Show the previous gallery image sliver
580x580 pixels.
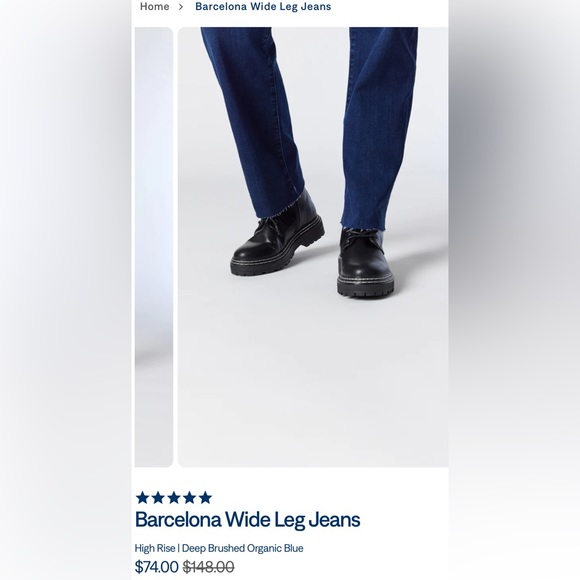154,247
